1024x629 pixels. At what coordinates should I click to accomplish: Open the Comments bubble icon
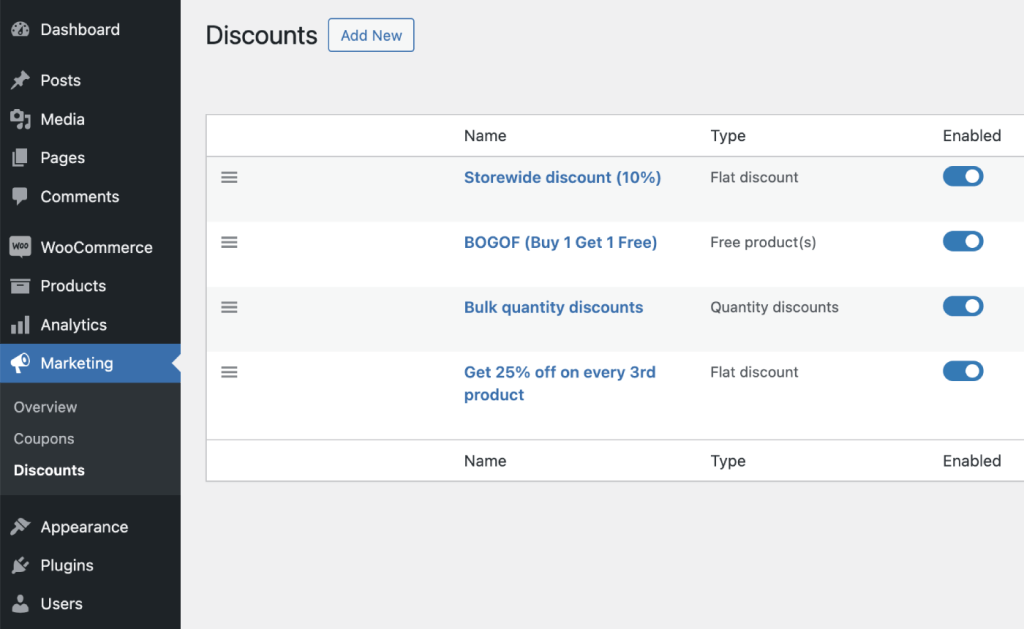pyautogui.click(x=22, y=196)
